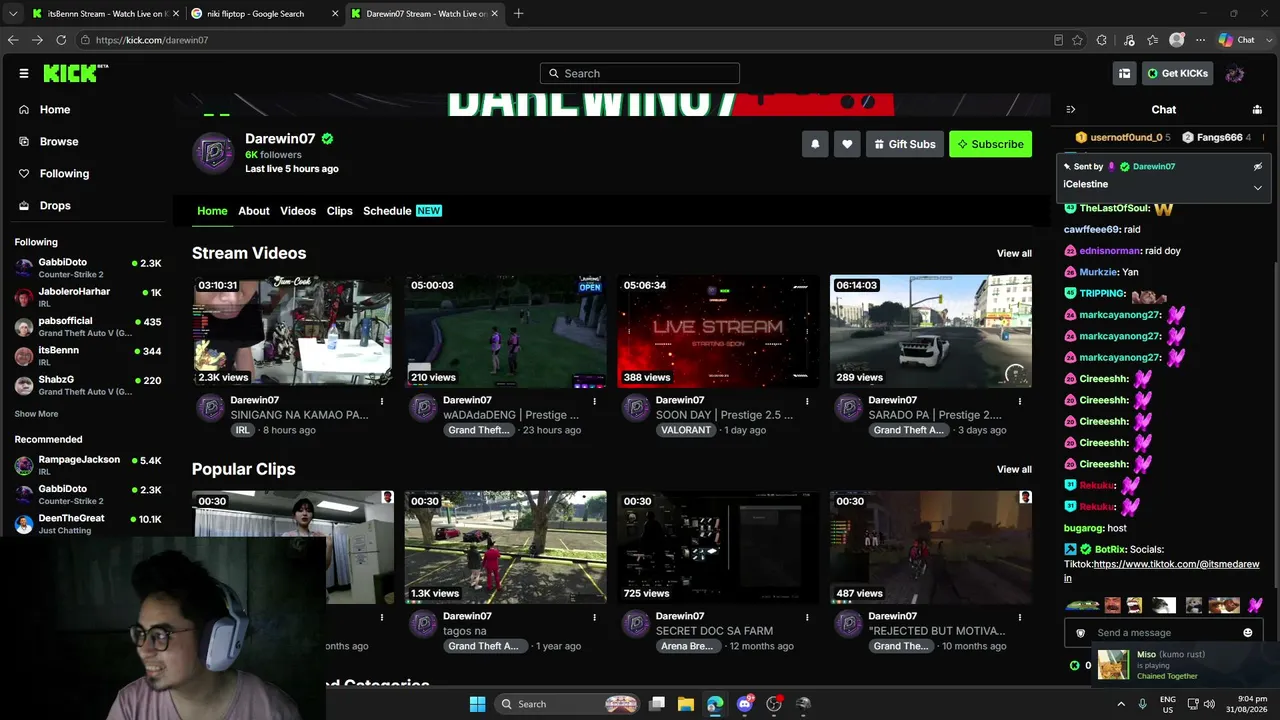Image resolution: width=1280 pixels, height=720 pixels.
Task: Expand the pinned iCelestine message
Action: click(1258, 187)
